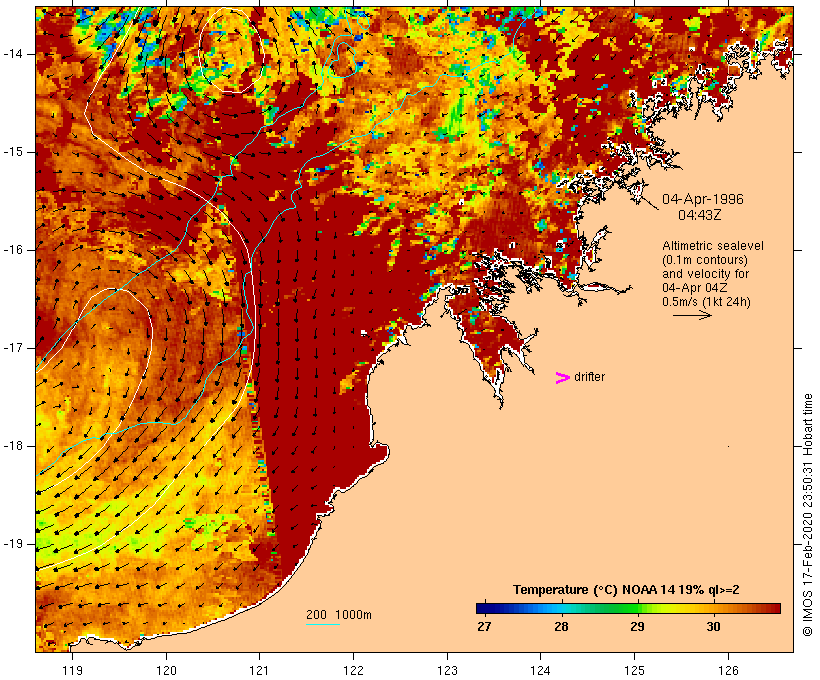Click the time text '04:43Z'
820x680 pixels.
[700, 215]
